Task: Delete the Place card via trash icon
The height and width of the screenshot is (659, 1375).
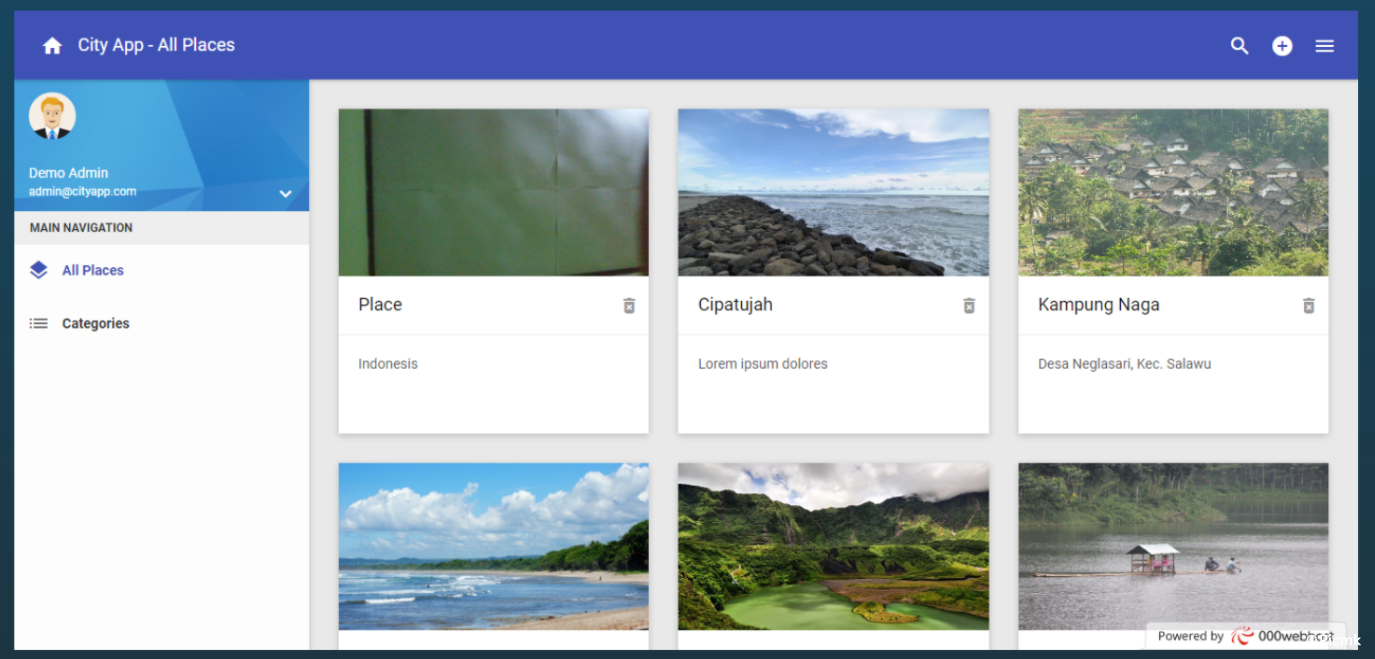Action: click(x=629, y=306)
